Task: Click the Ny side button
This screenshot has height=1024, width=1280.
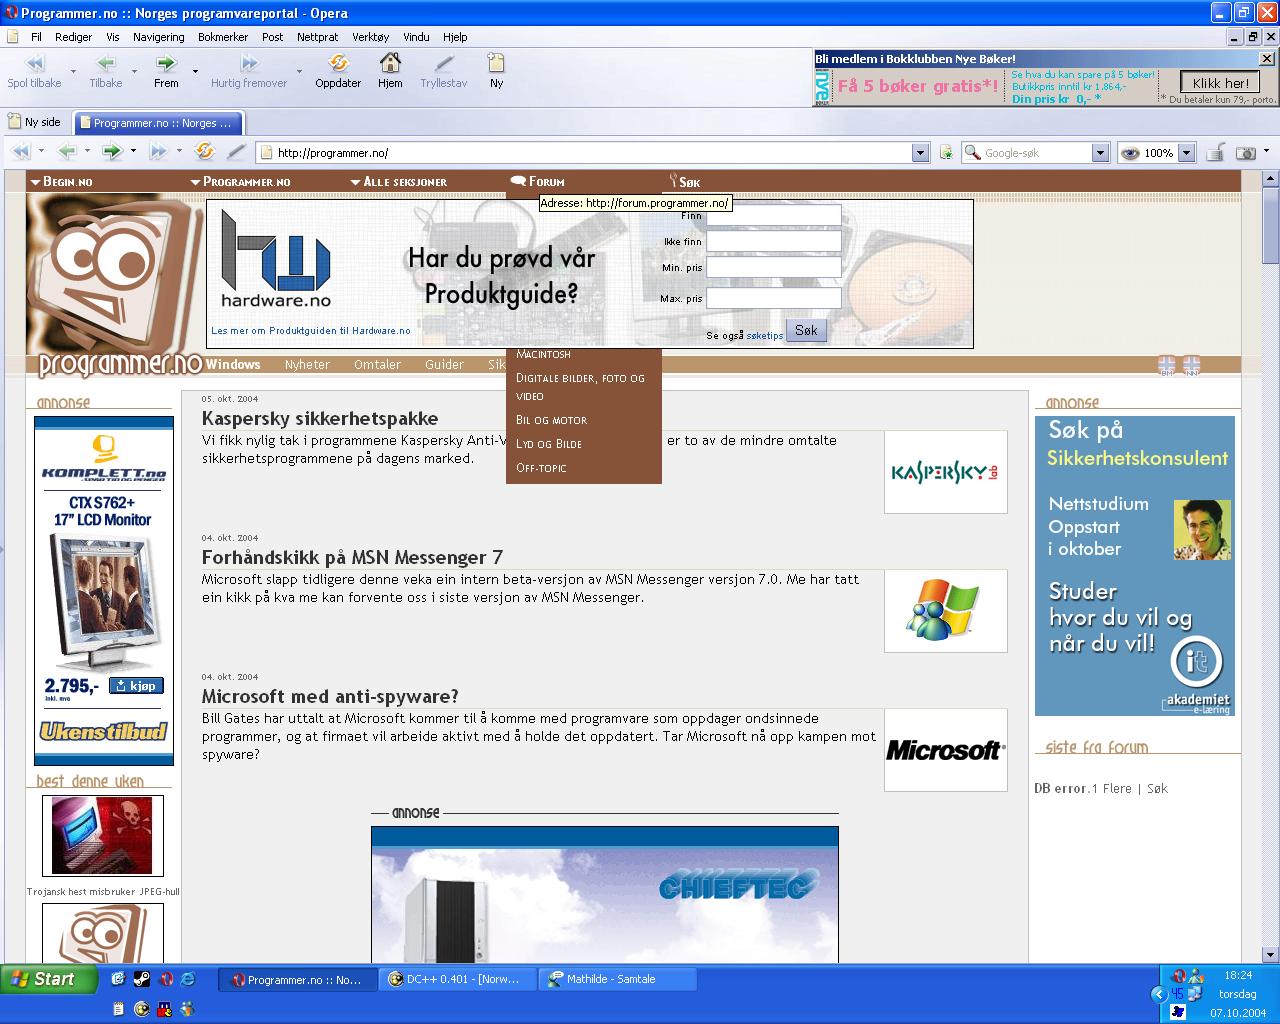Action: coord(34,122)
